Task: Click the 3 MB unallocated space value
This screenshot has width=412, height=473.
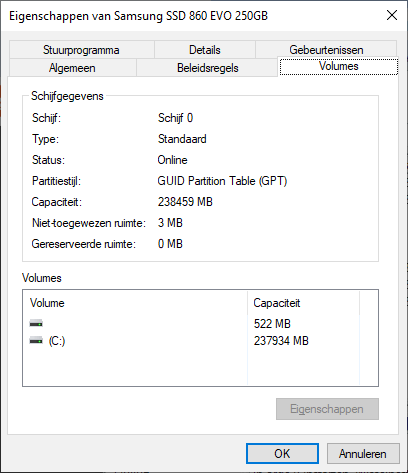Action: point(170,223)
